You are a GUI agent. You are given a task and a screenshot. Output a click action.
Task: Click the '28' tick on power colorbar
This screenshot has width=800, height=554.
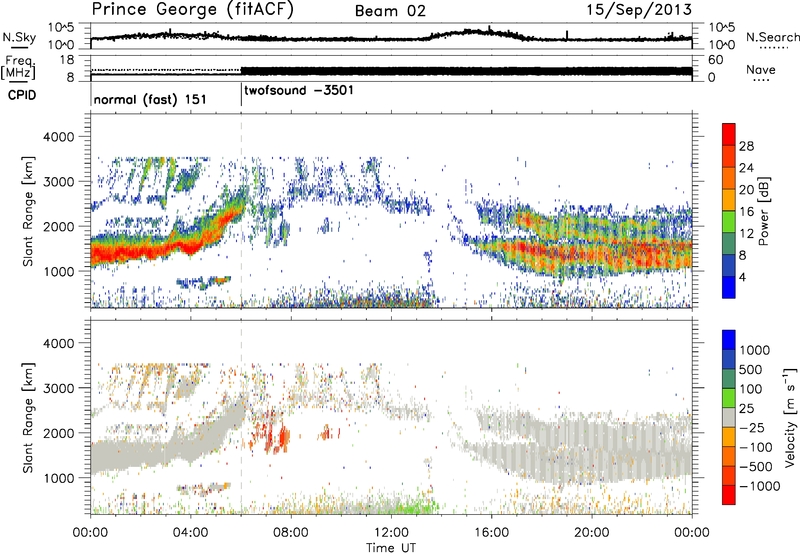pos(746,146)
